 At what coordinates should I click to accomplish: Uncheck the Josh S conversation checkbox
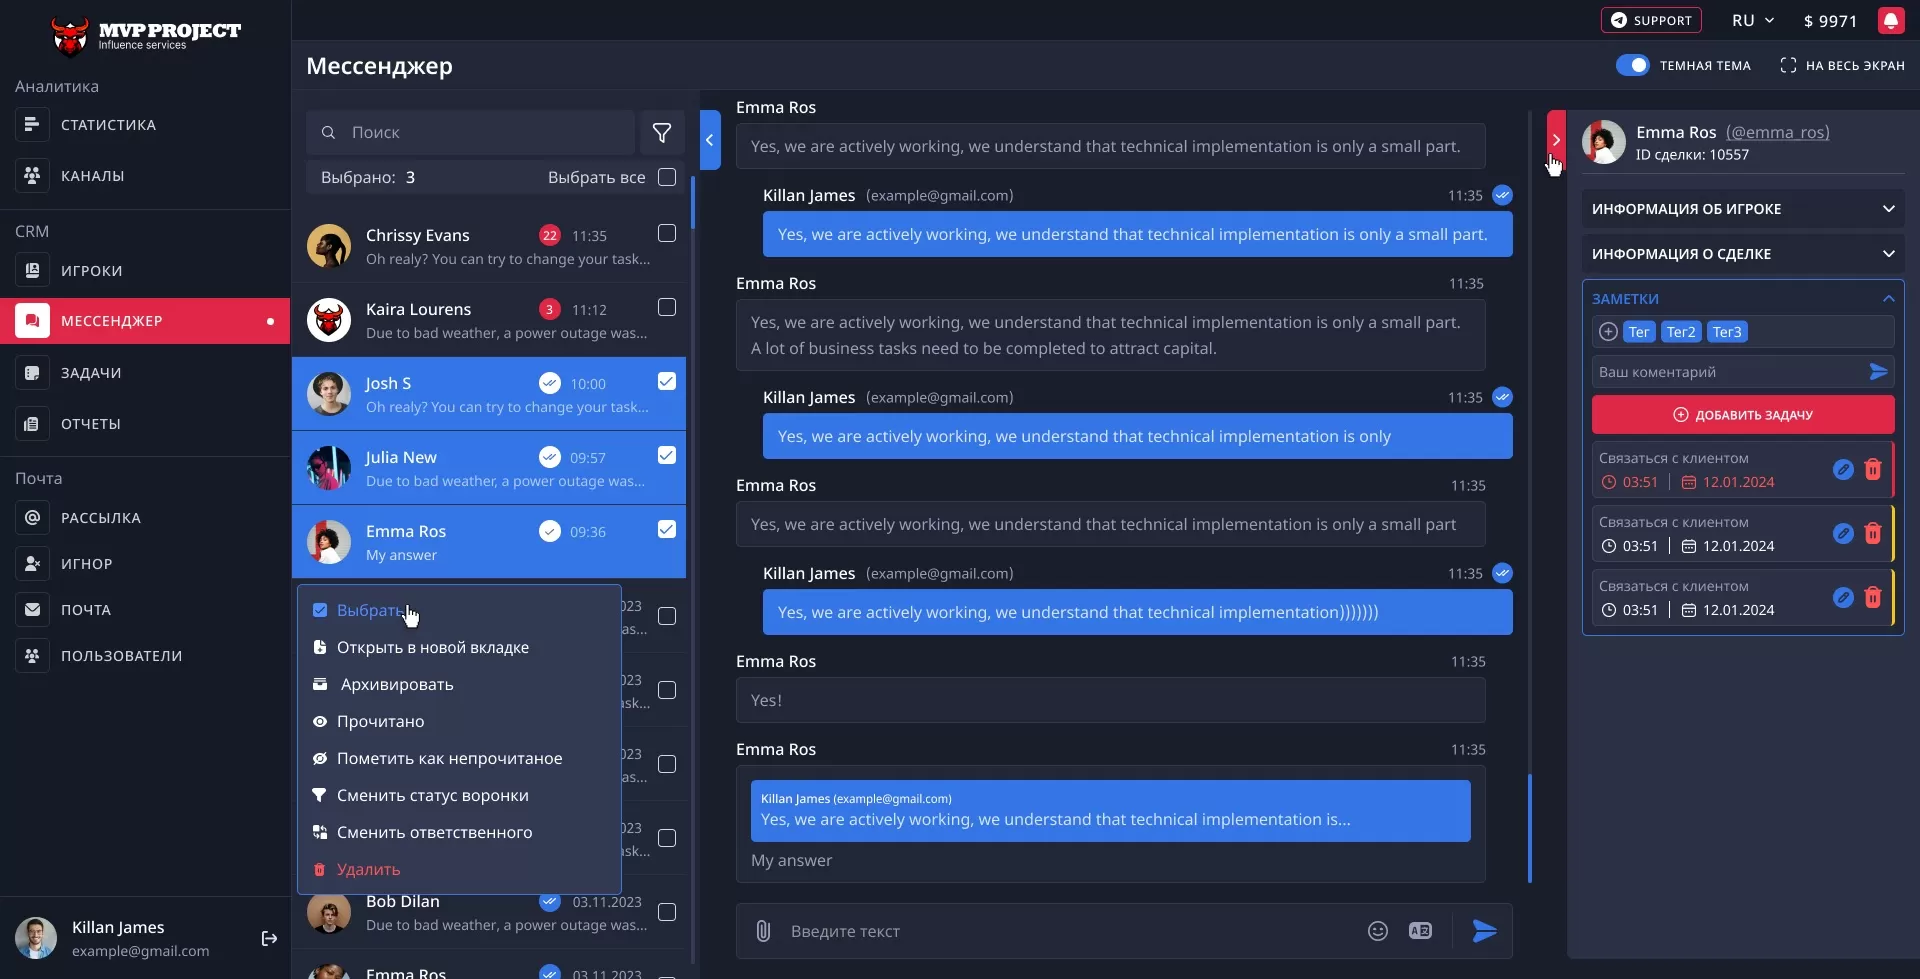click(667, 382)
